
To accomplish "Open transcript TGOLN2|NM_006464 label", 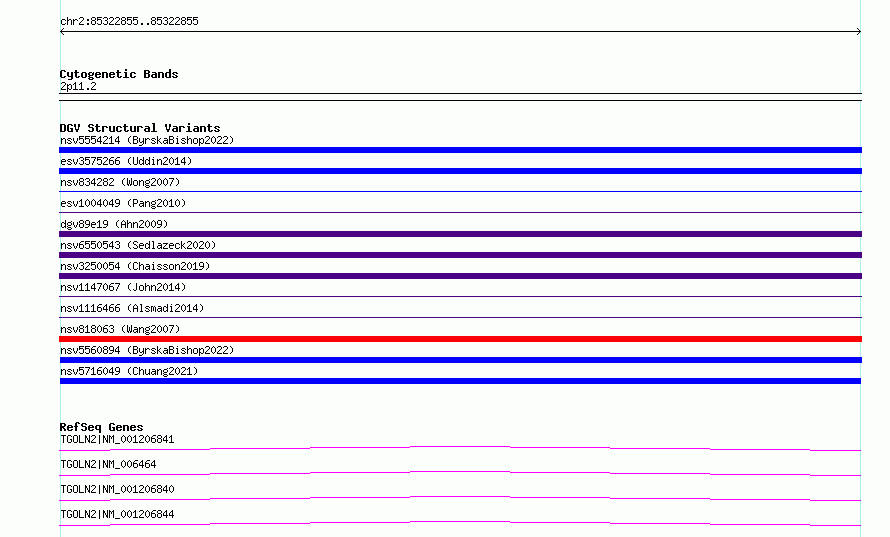I will 108,464.
